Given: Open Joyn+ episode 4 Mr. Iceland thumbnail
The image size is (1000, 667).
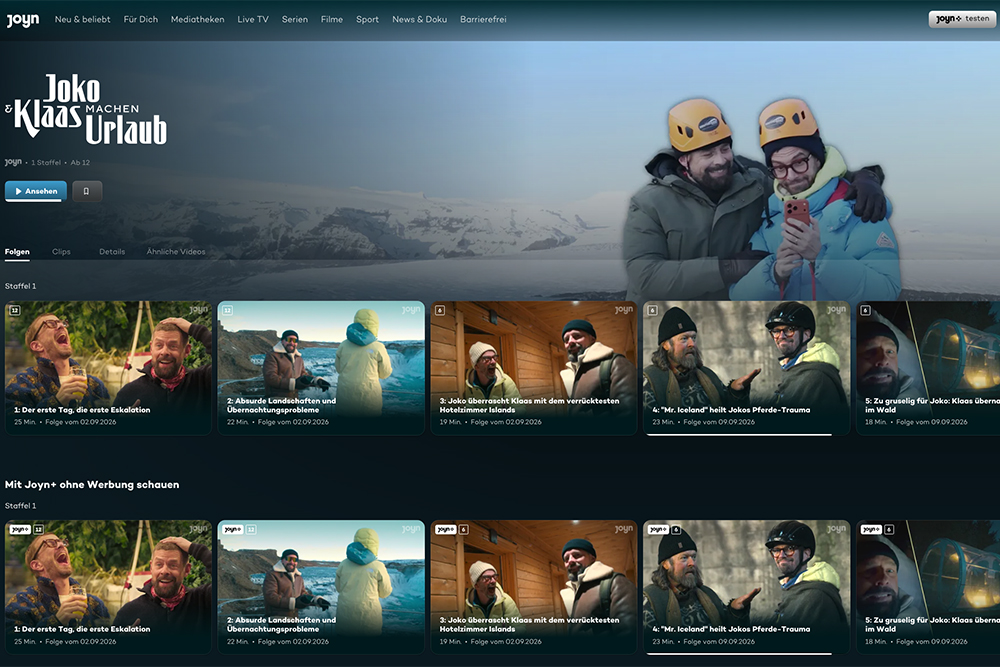Looking at the screenshot, I should (x=746, y=587).
